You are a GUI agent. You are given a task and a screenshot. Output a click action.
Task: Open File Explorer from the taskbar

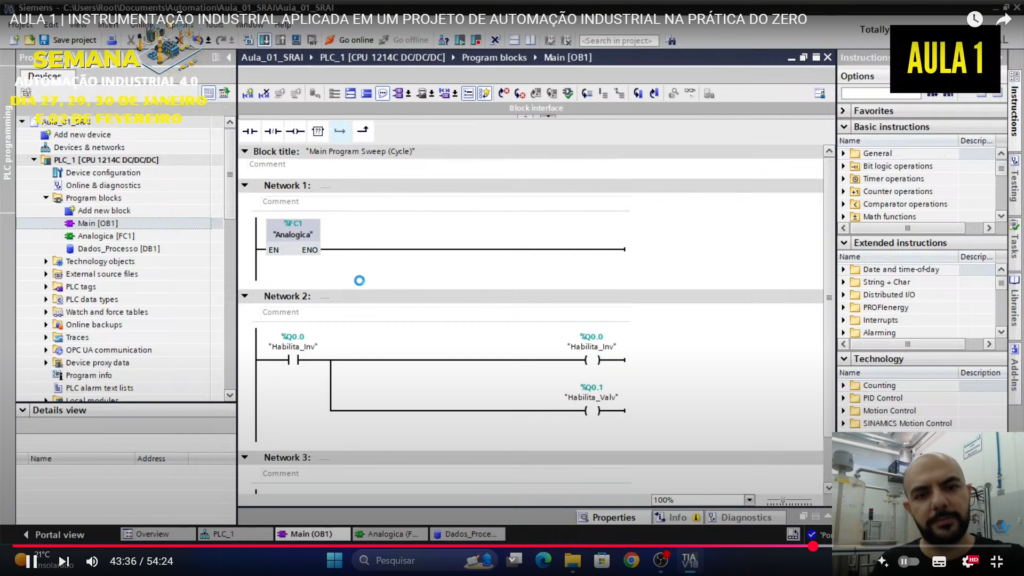[573, 560]
